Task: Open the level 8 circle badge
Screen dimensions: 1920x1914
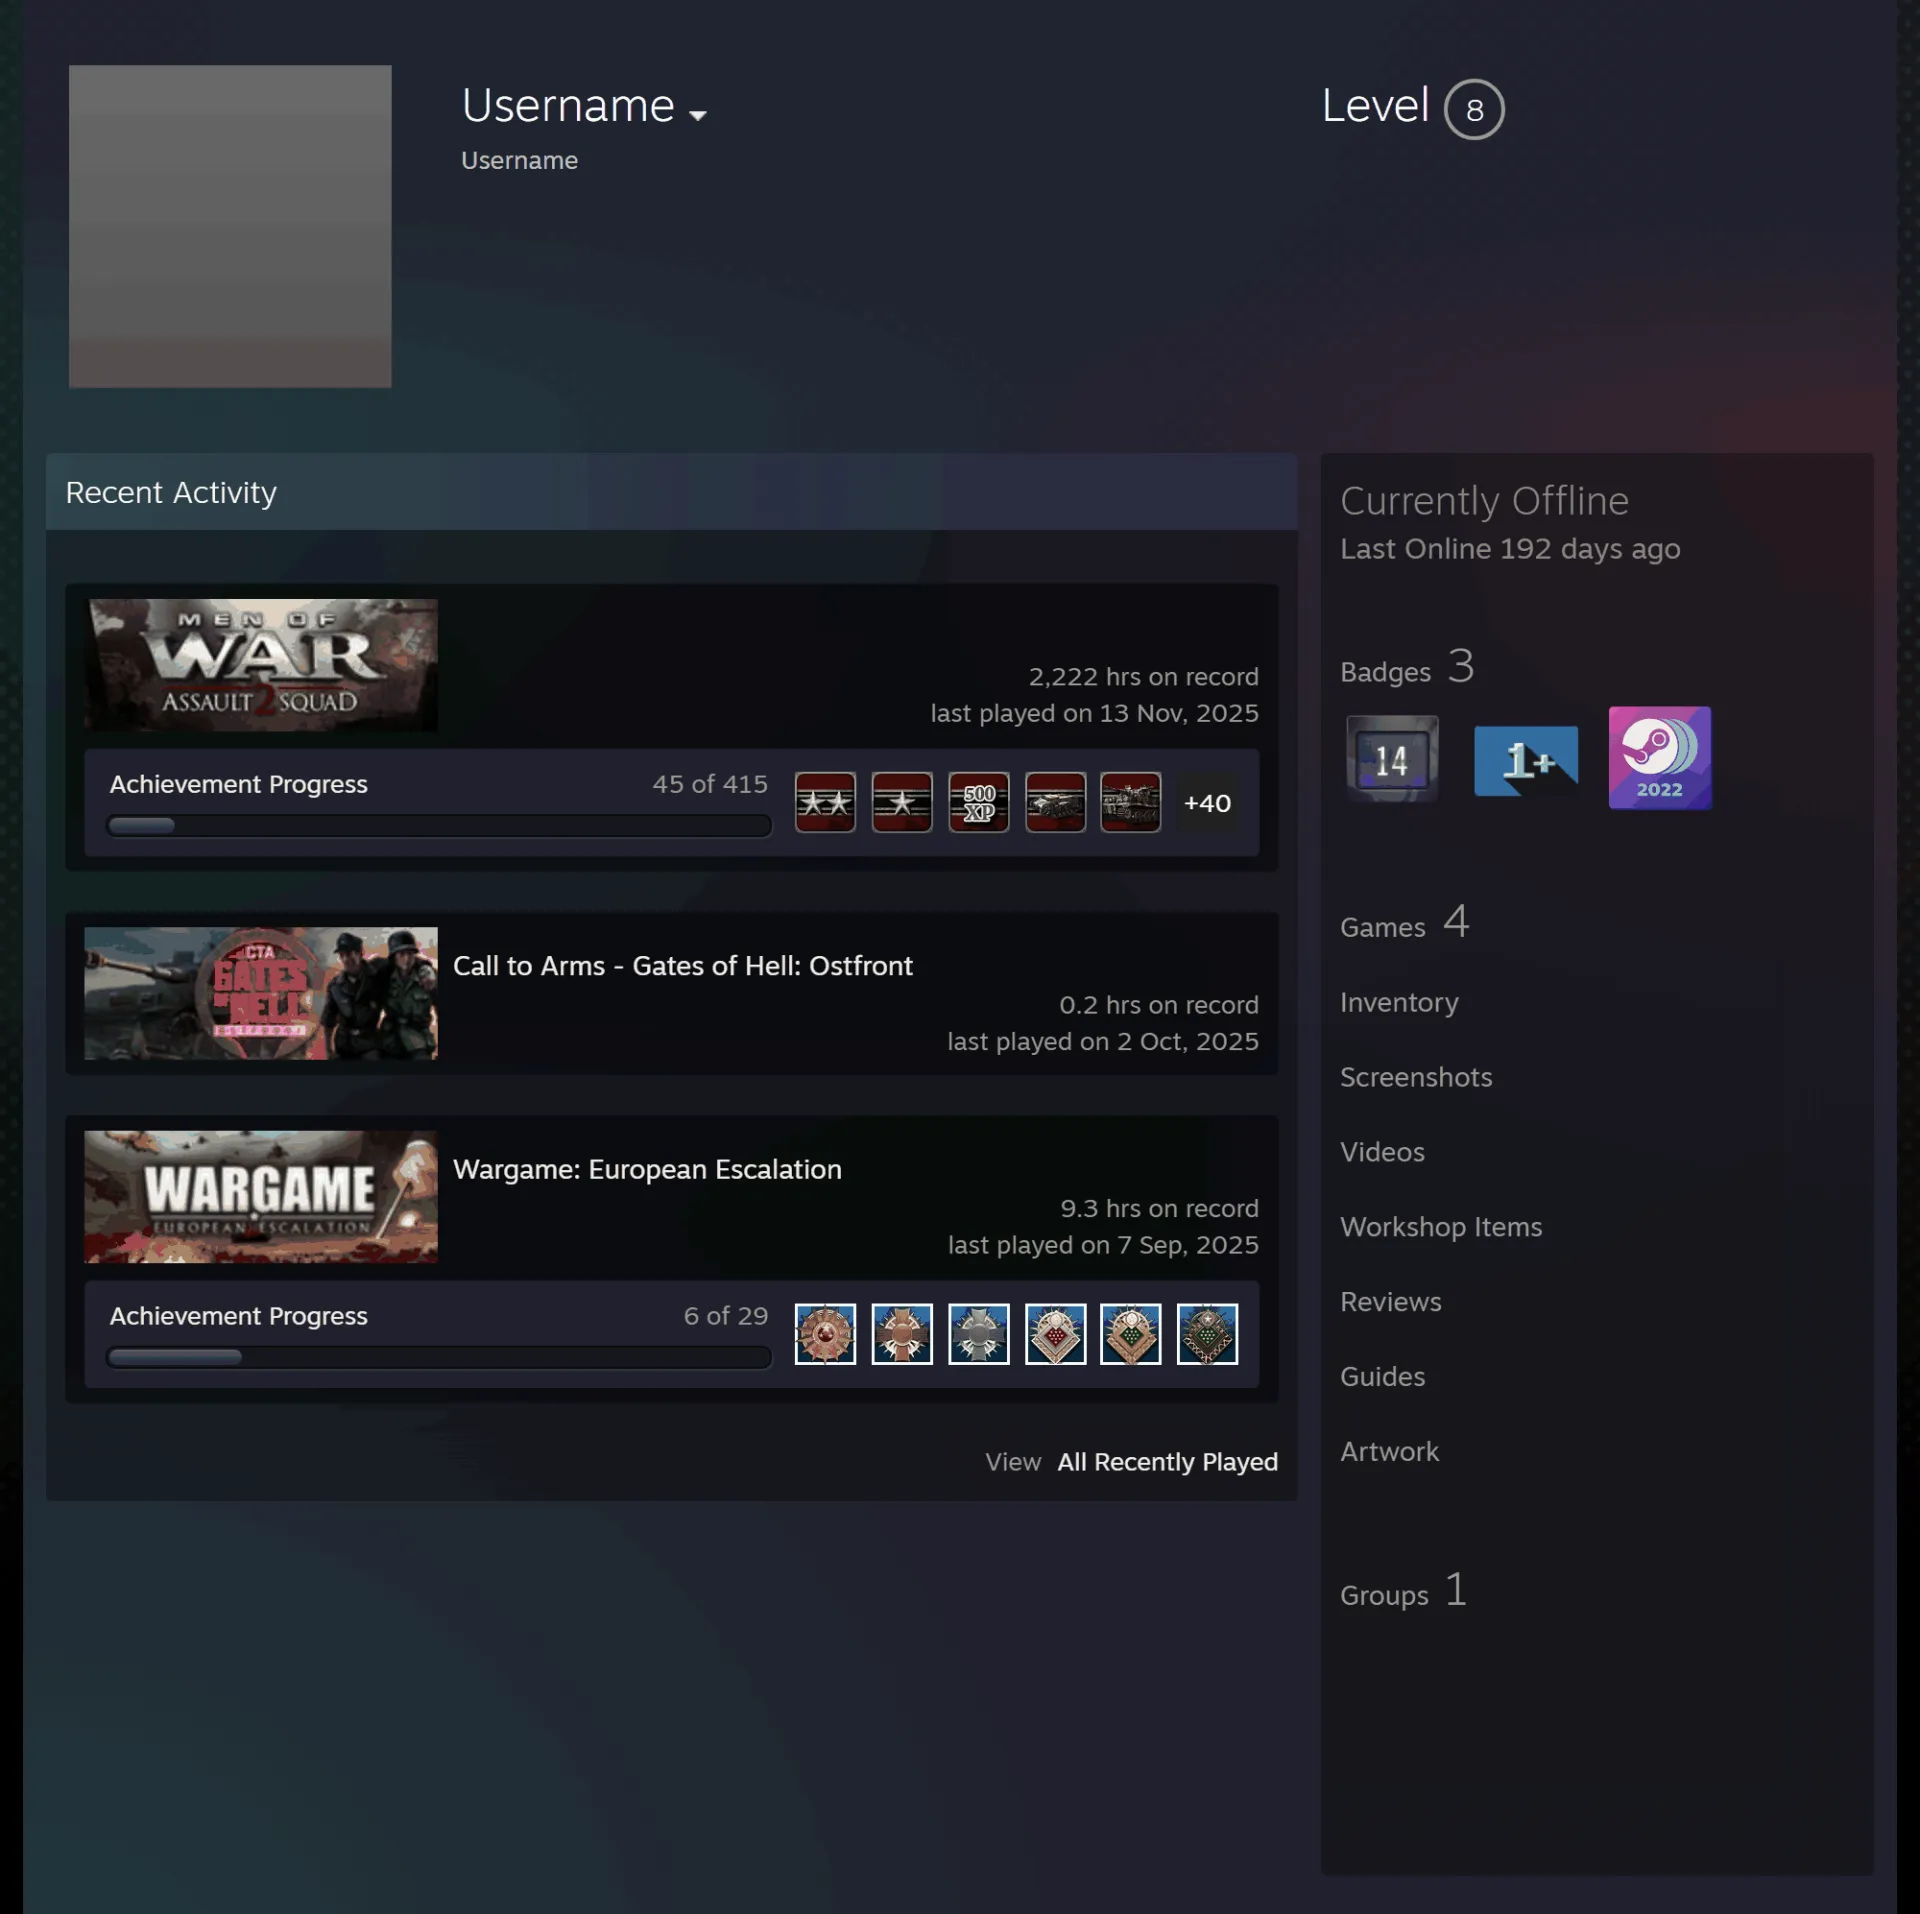Action: click(x=1474, y=109)
